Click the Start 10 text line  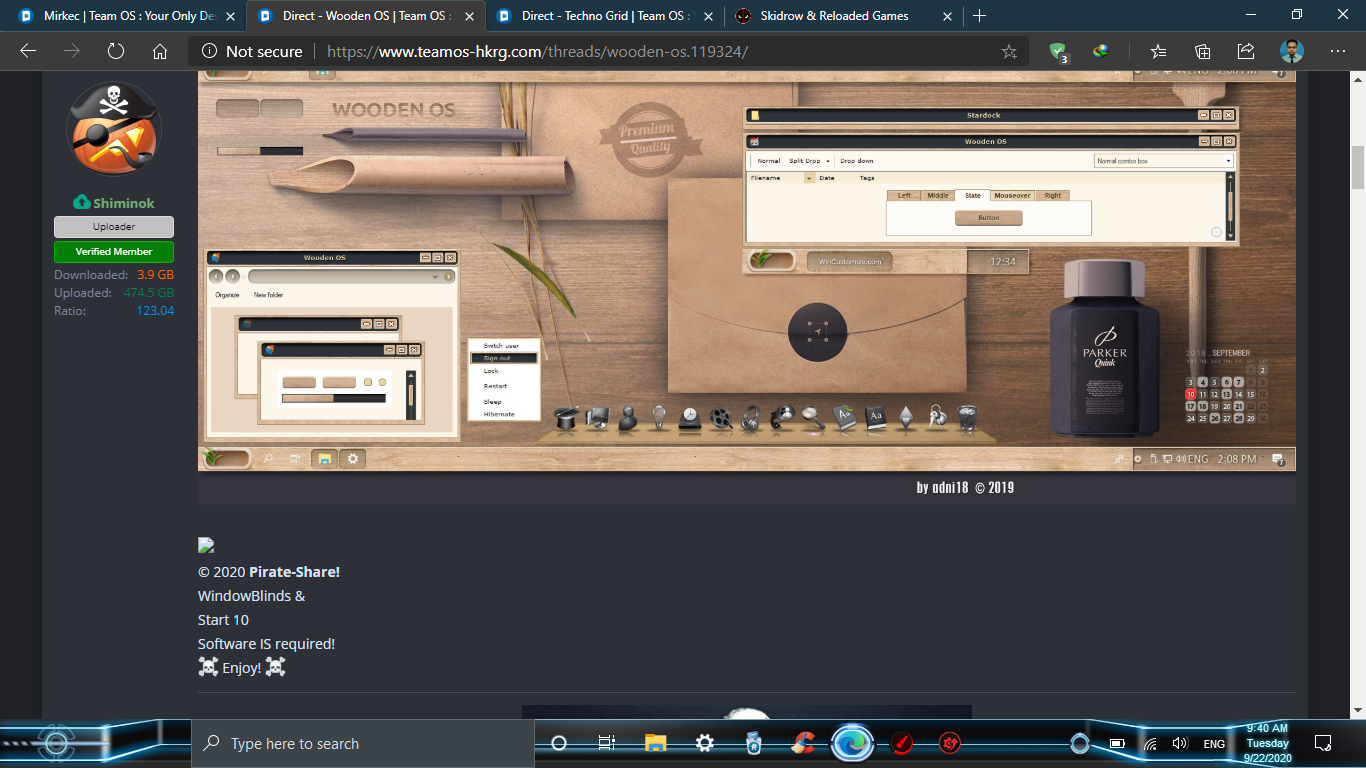224,620
